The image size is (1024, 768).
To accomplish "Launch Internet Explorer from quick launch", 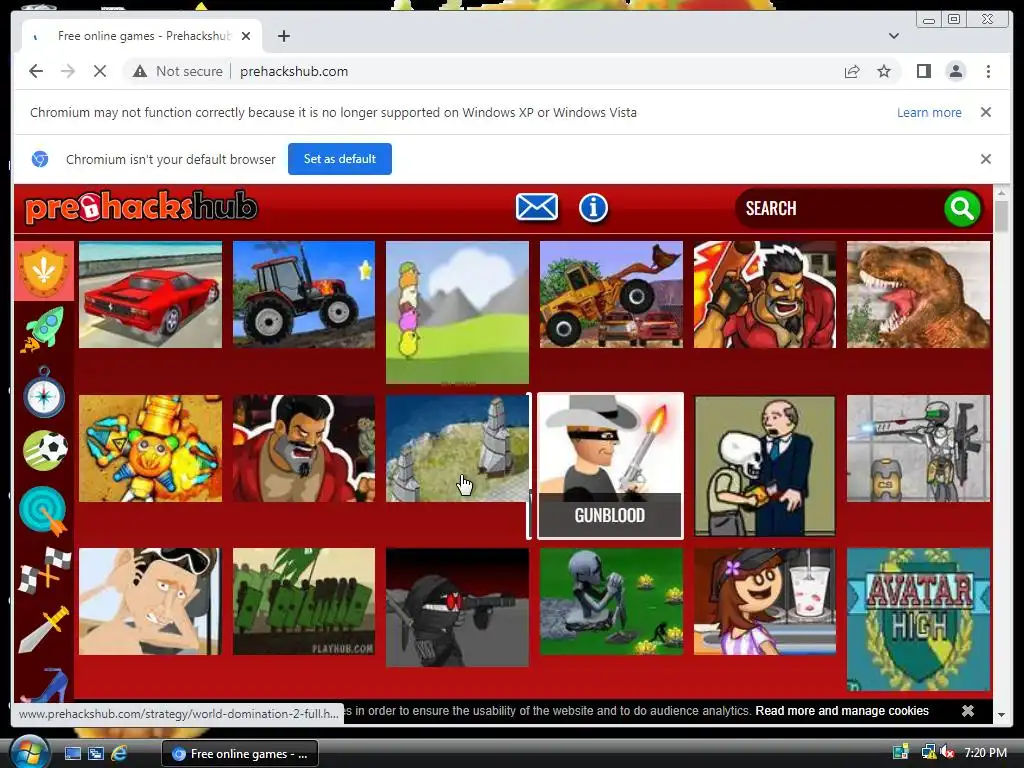I will [119, 754].
